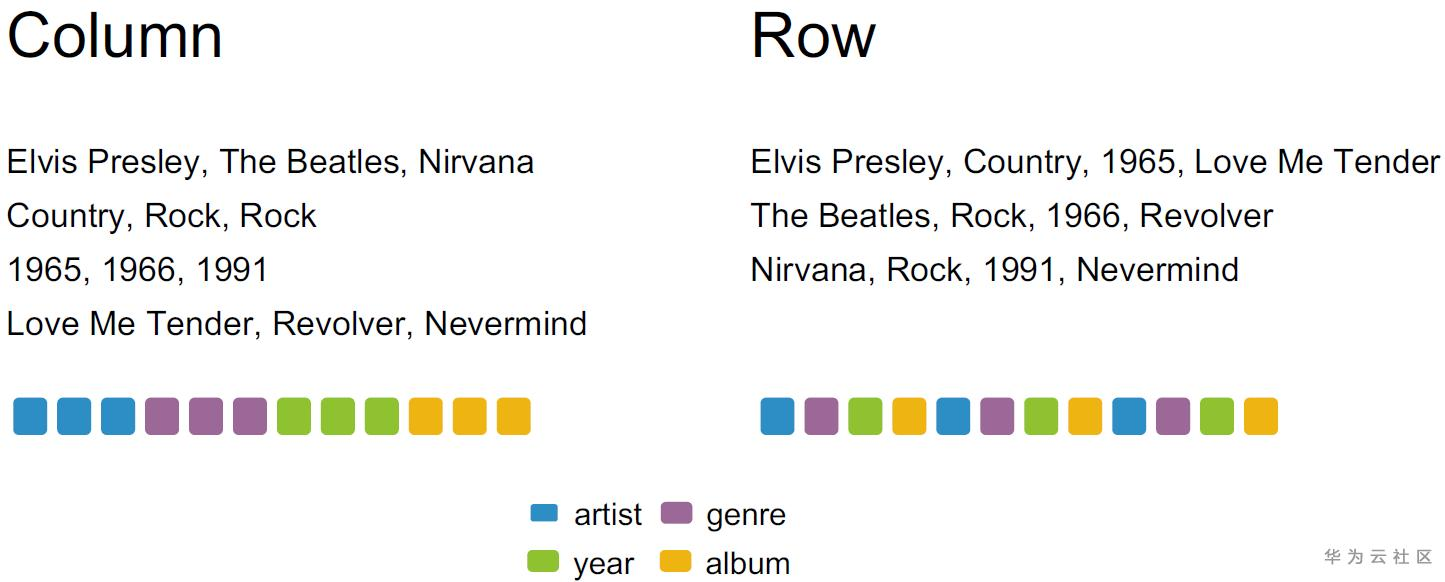Click the "Country, Rock, Rock" line

click(162, 216)
